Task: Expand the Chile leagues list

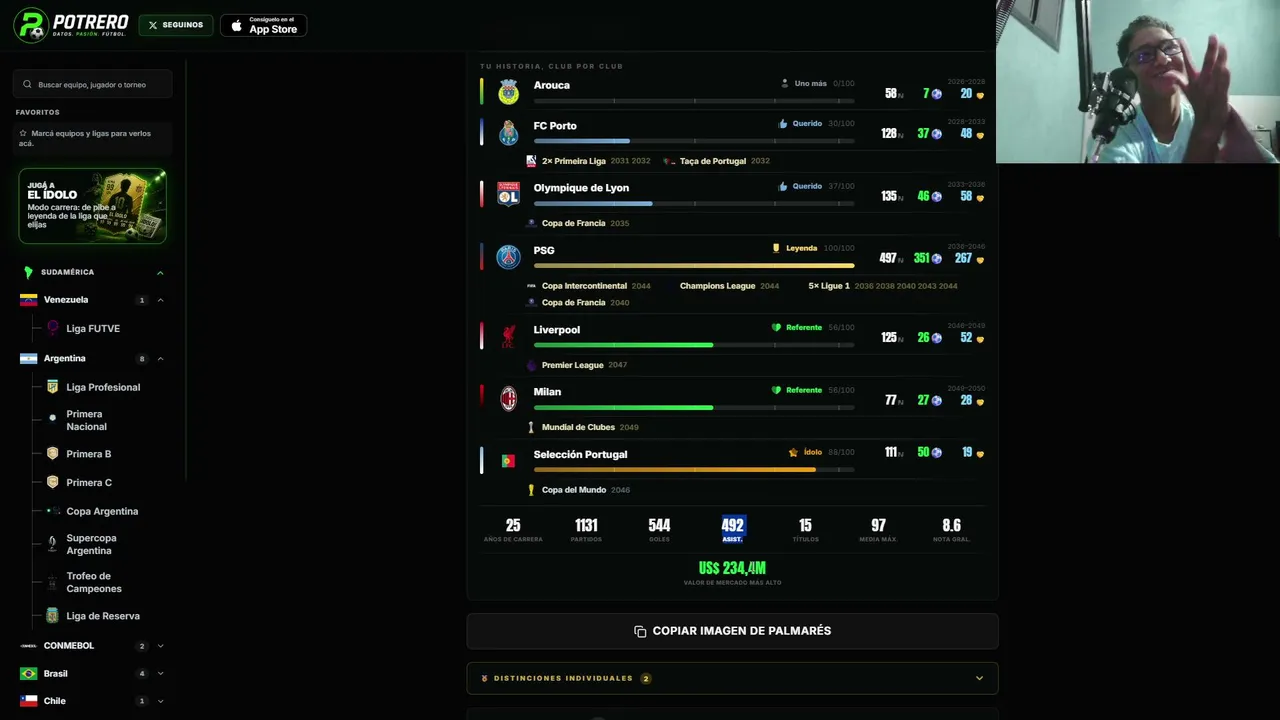Action: pyautogui.click(x=160, y=701)
